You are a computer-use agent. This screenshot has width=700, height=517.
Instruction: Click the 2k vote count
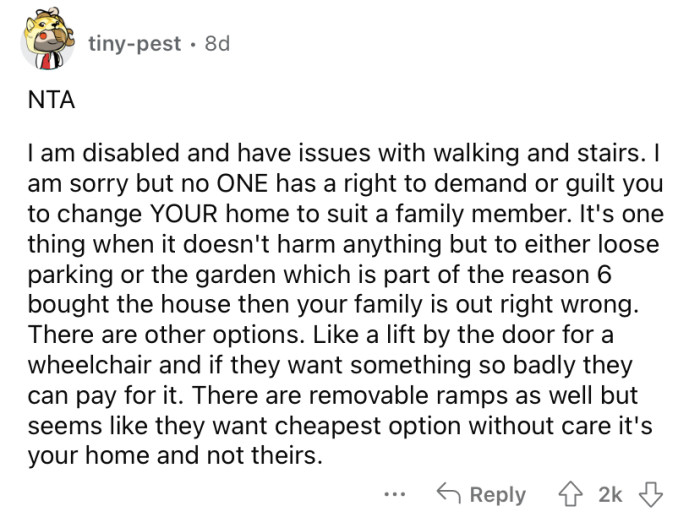610,494
